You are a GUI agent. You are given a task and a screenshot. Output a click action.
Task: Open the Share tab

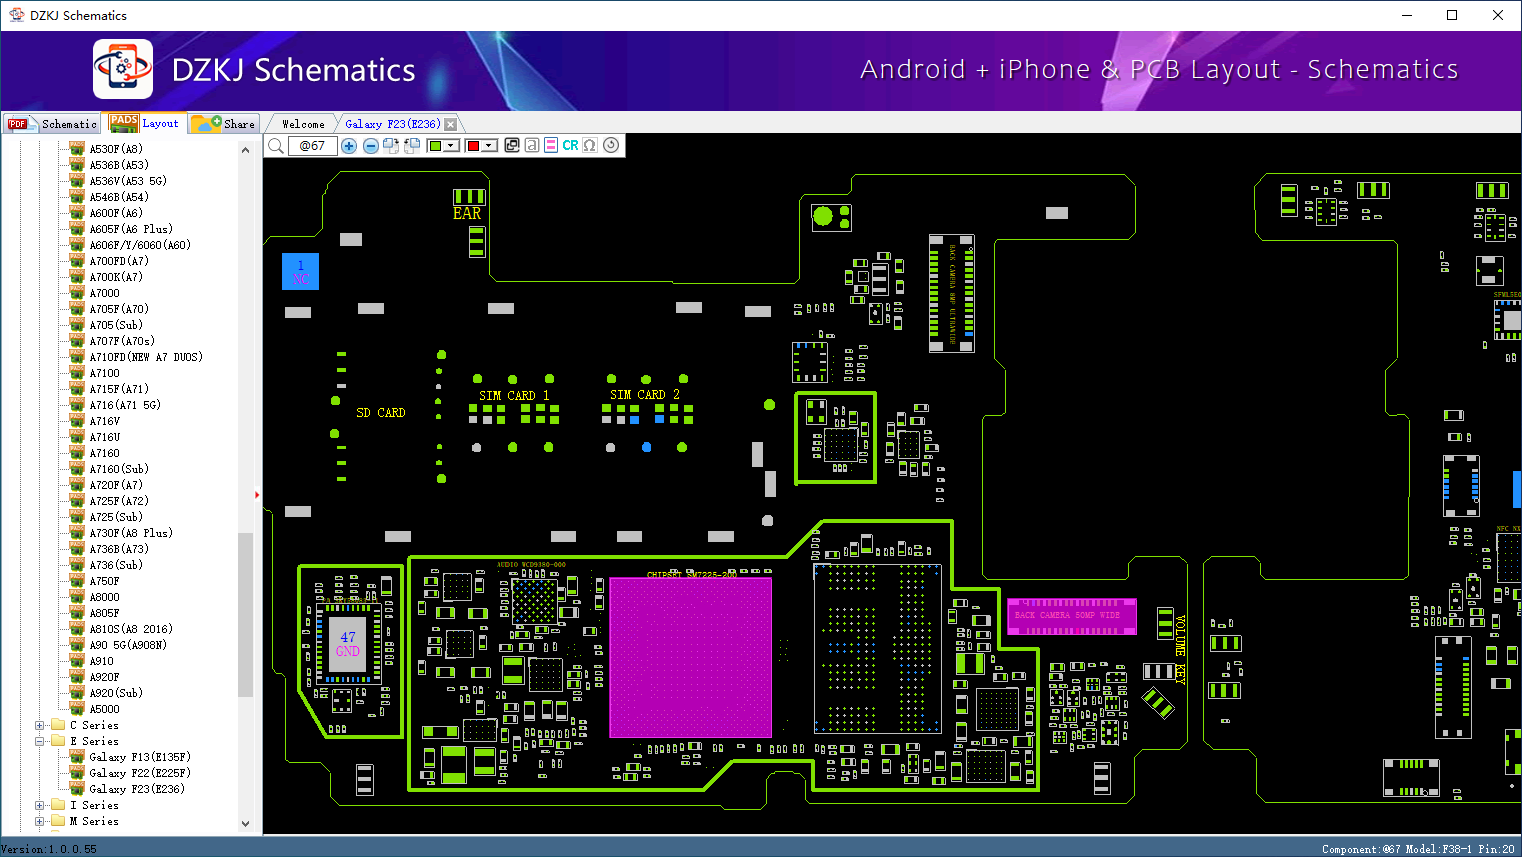[x=224, y=124]
